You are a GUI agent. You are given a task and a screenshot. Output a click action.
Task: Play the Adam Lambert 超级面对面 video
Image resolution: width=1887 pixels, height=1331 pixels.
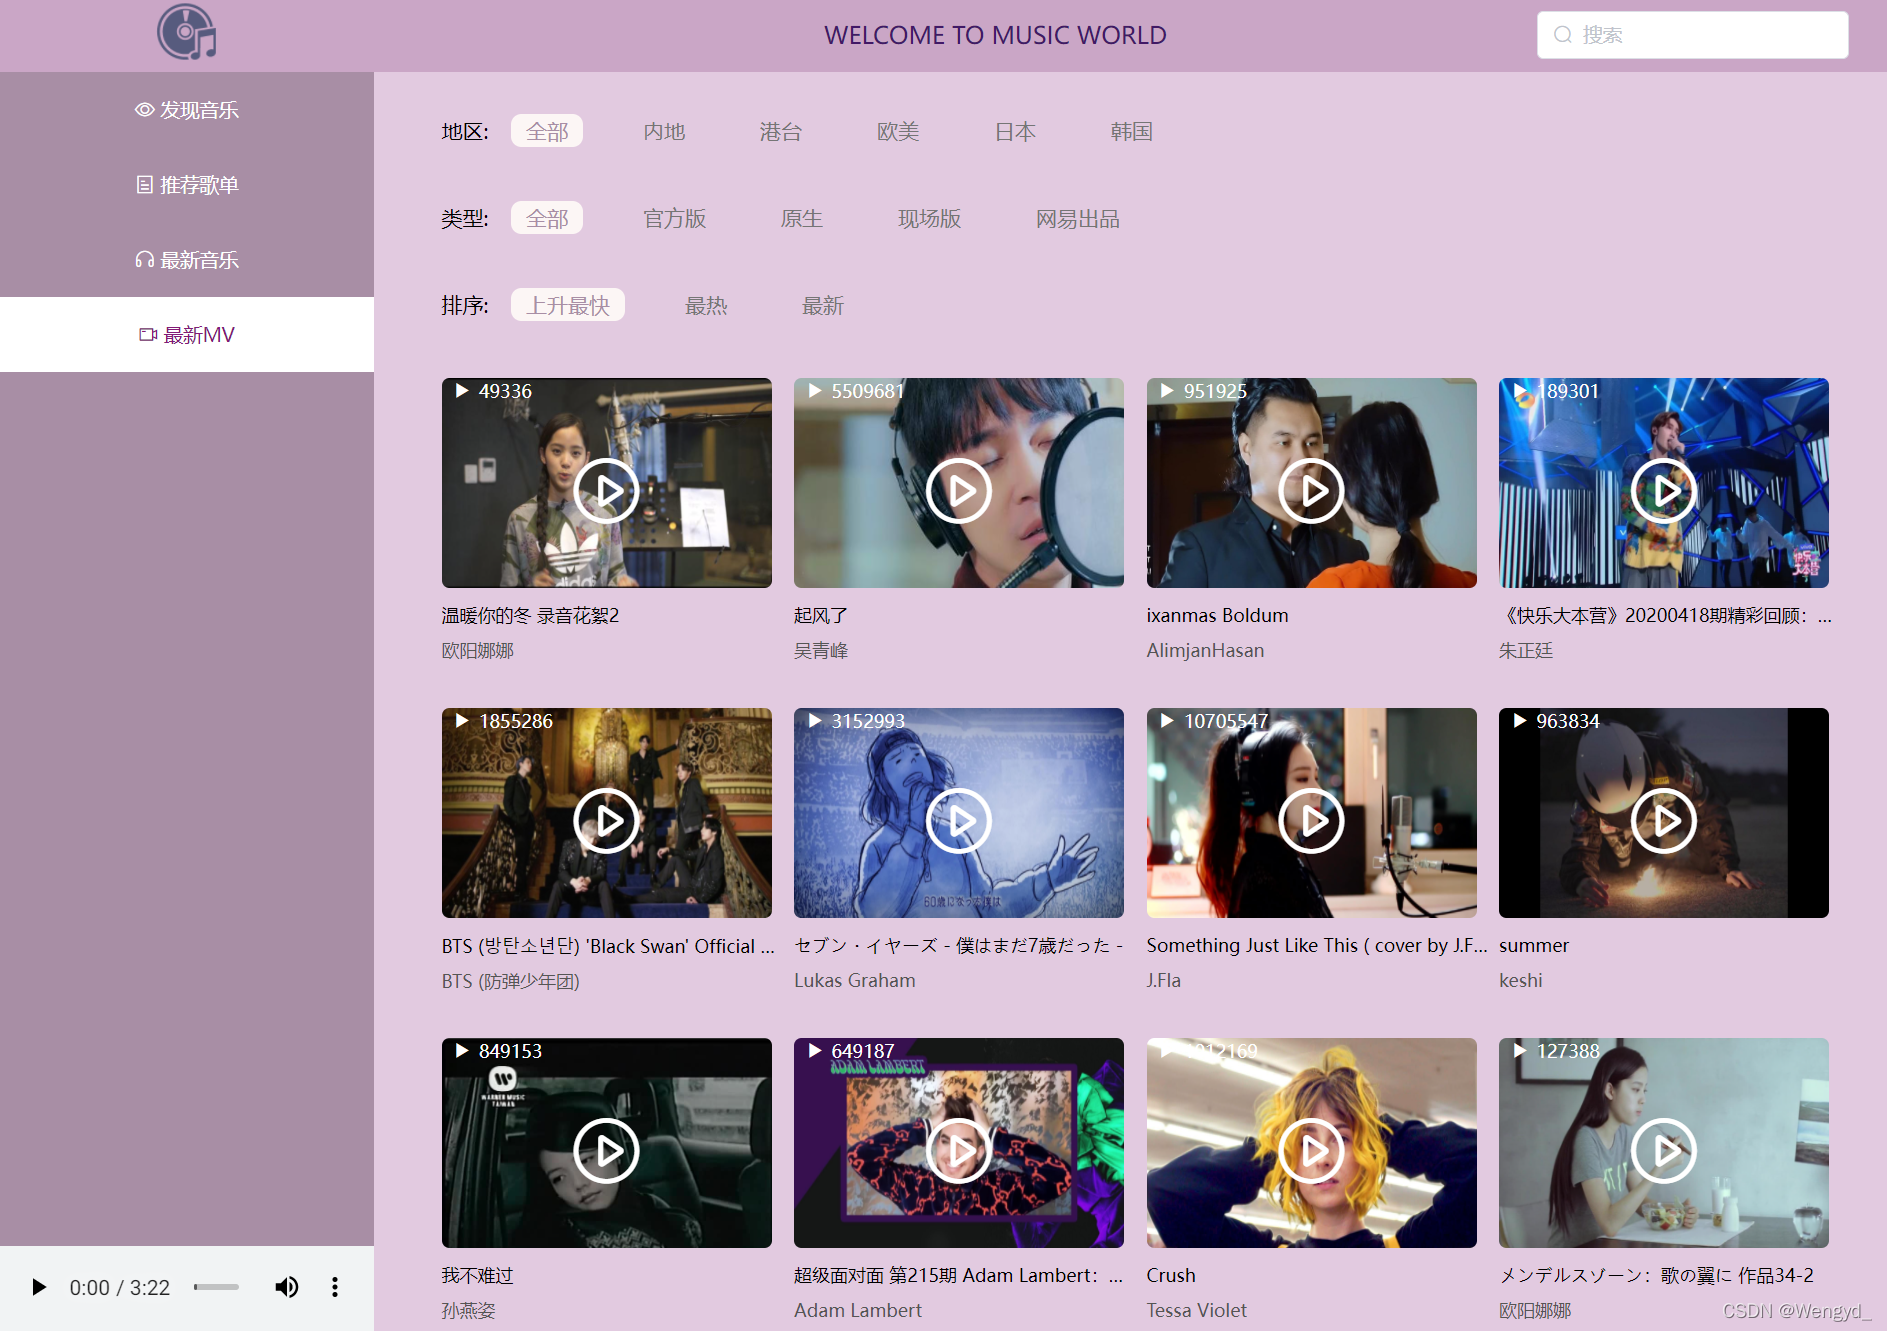pyautogui.click(x=958, y=1151)
